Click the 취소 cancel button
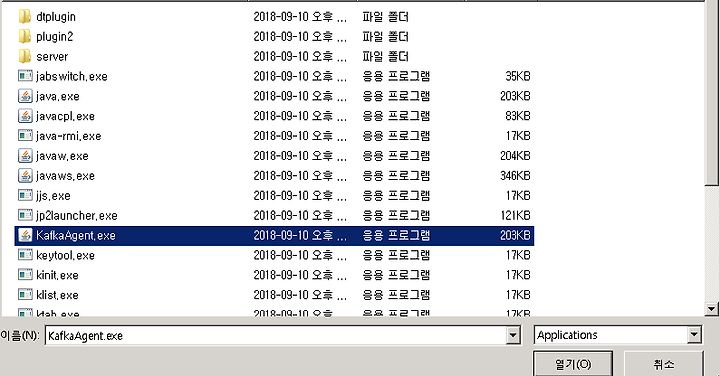This screenshot has width=720, height=376. pyautogui.click(x=664, y=364)
